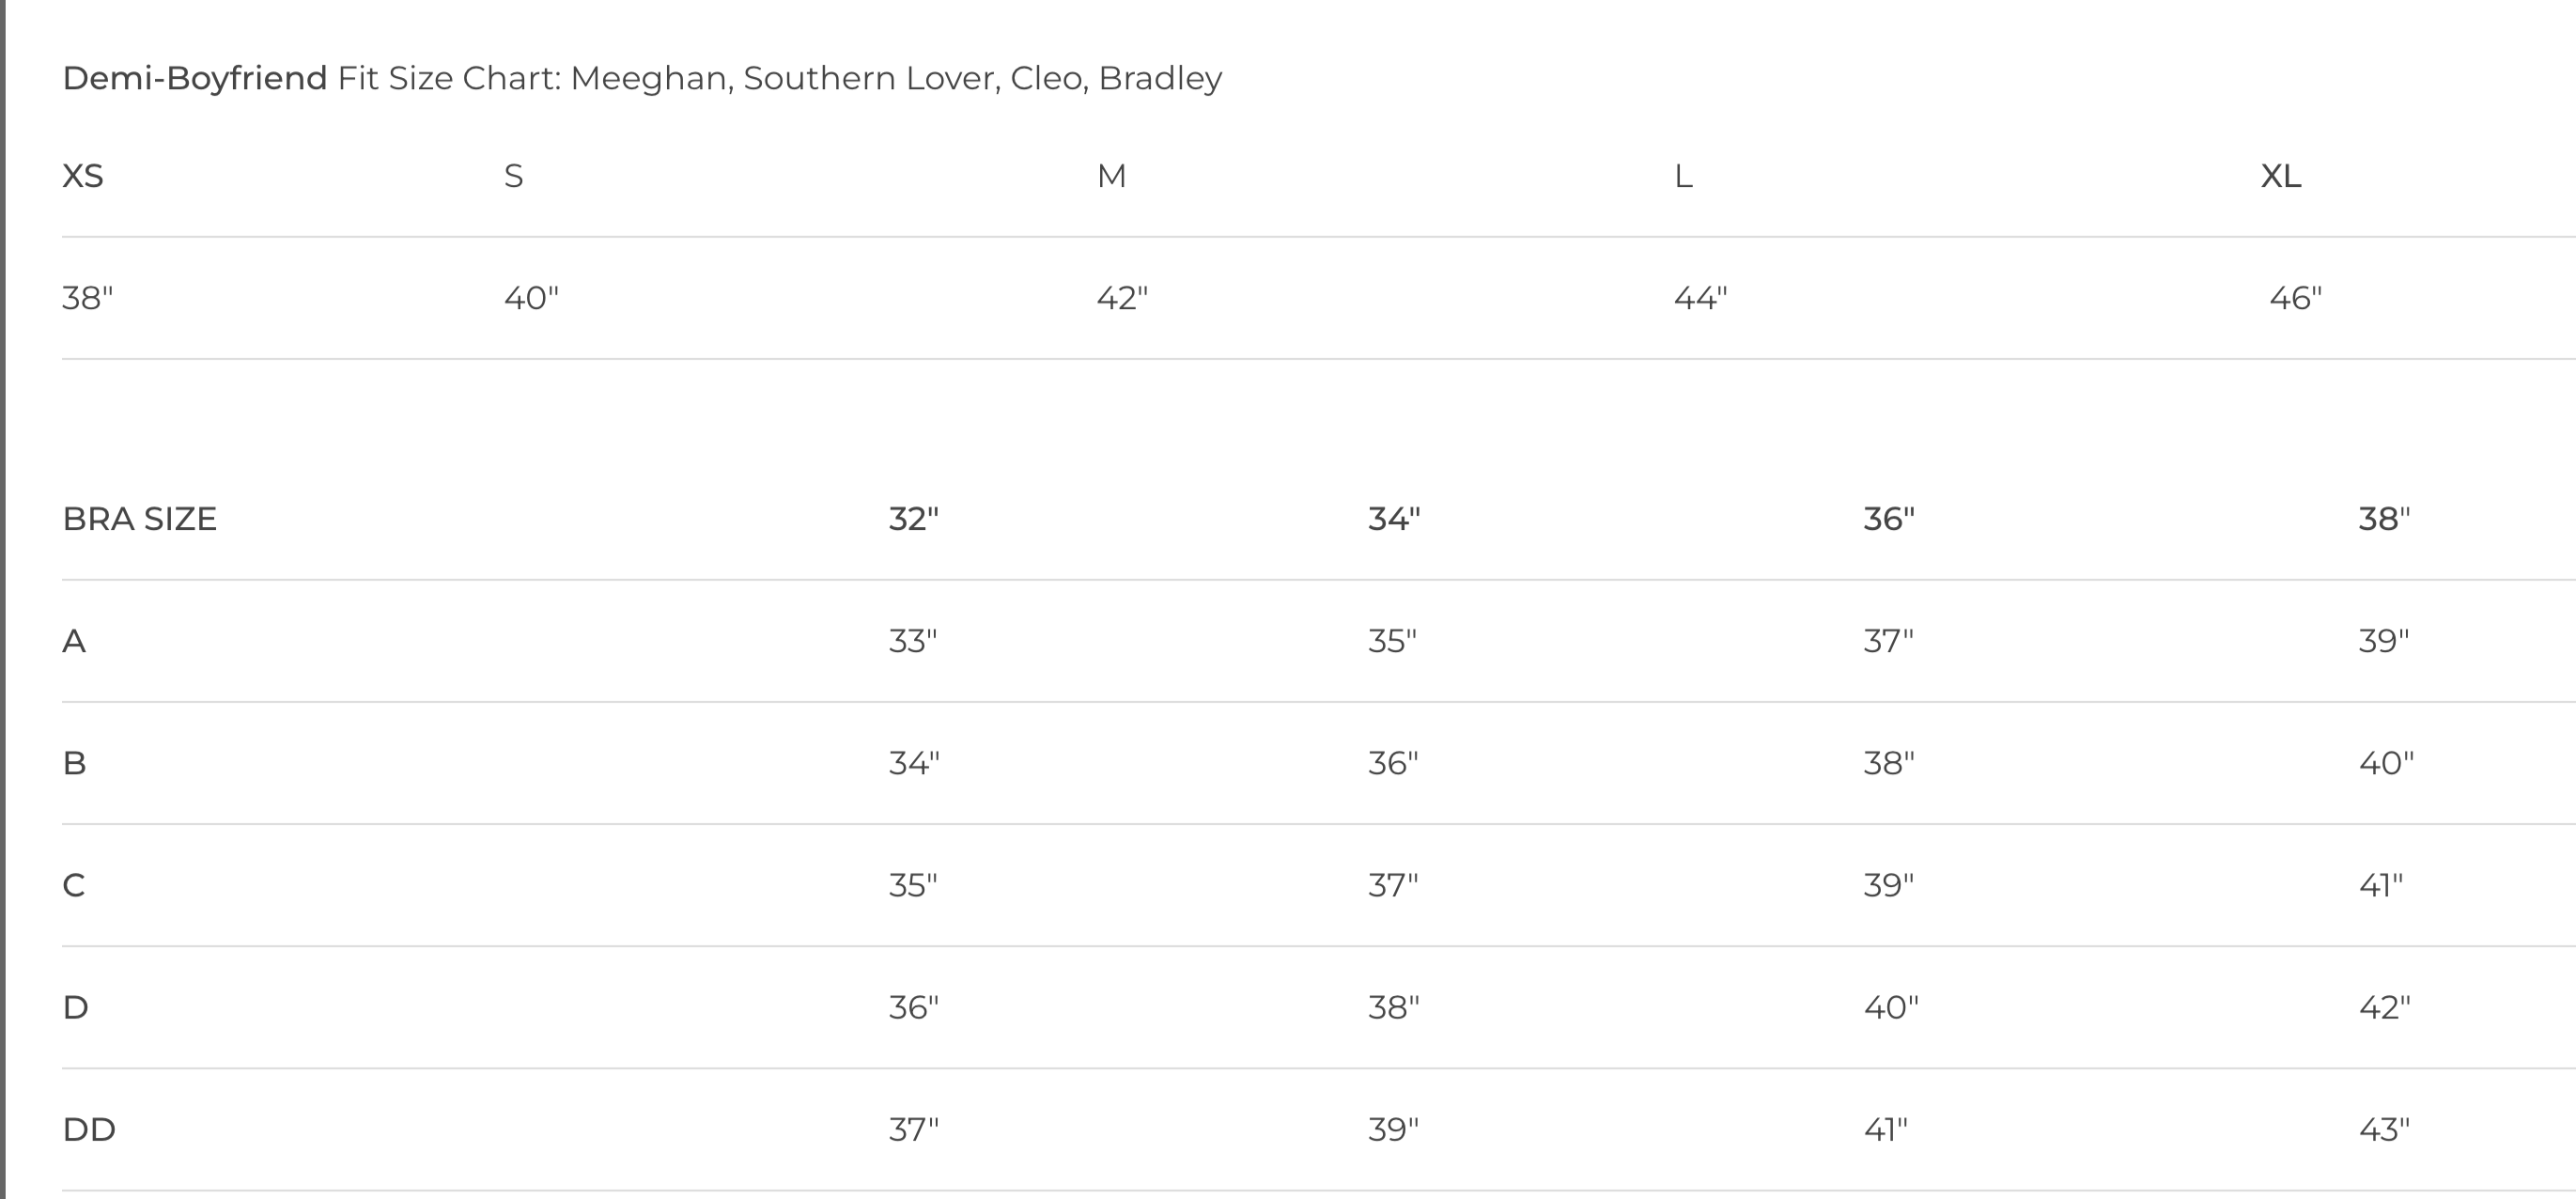Click the S size column header
Screen dimensions: 2576x1199
[x=513, y=176]
